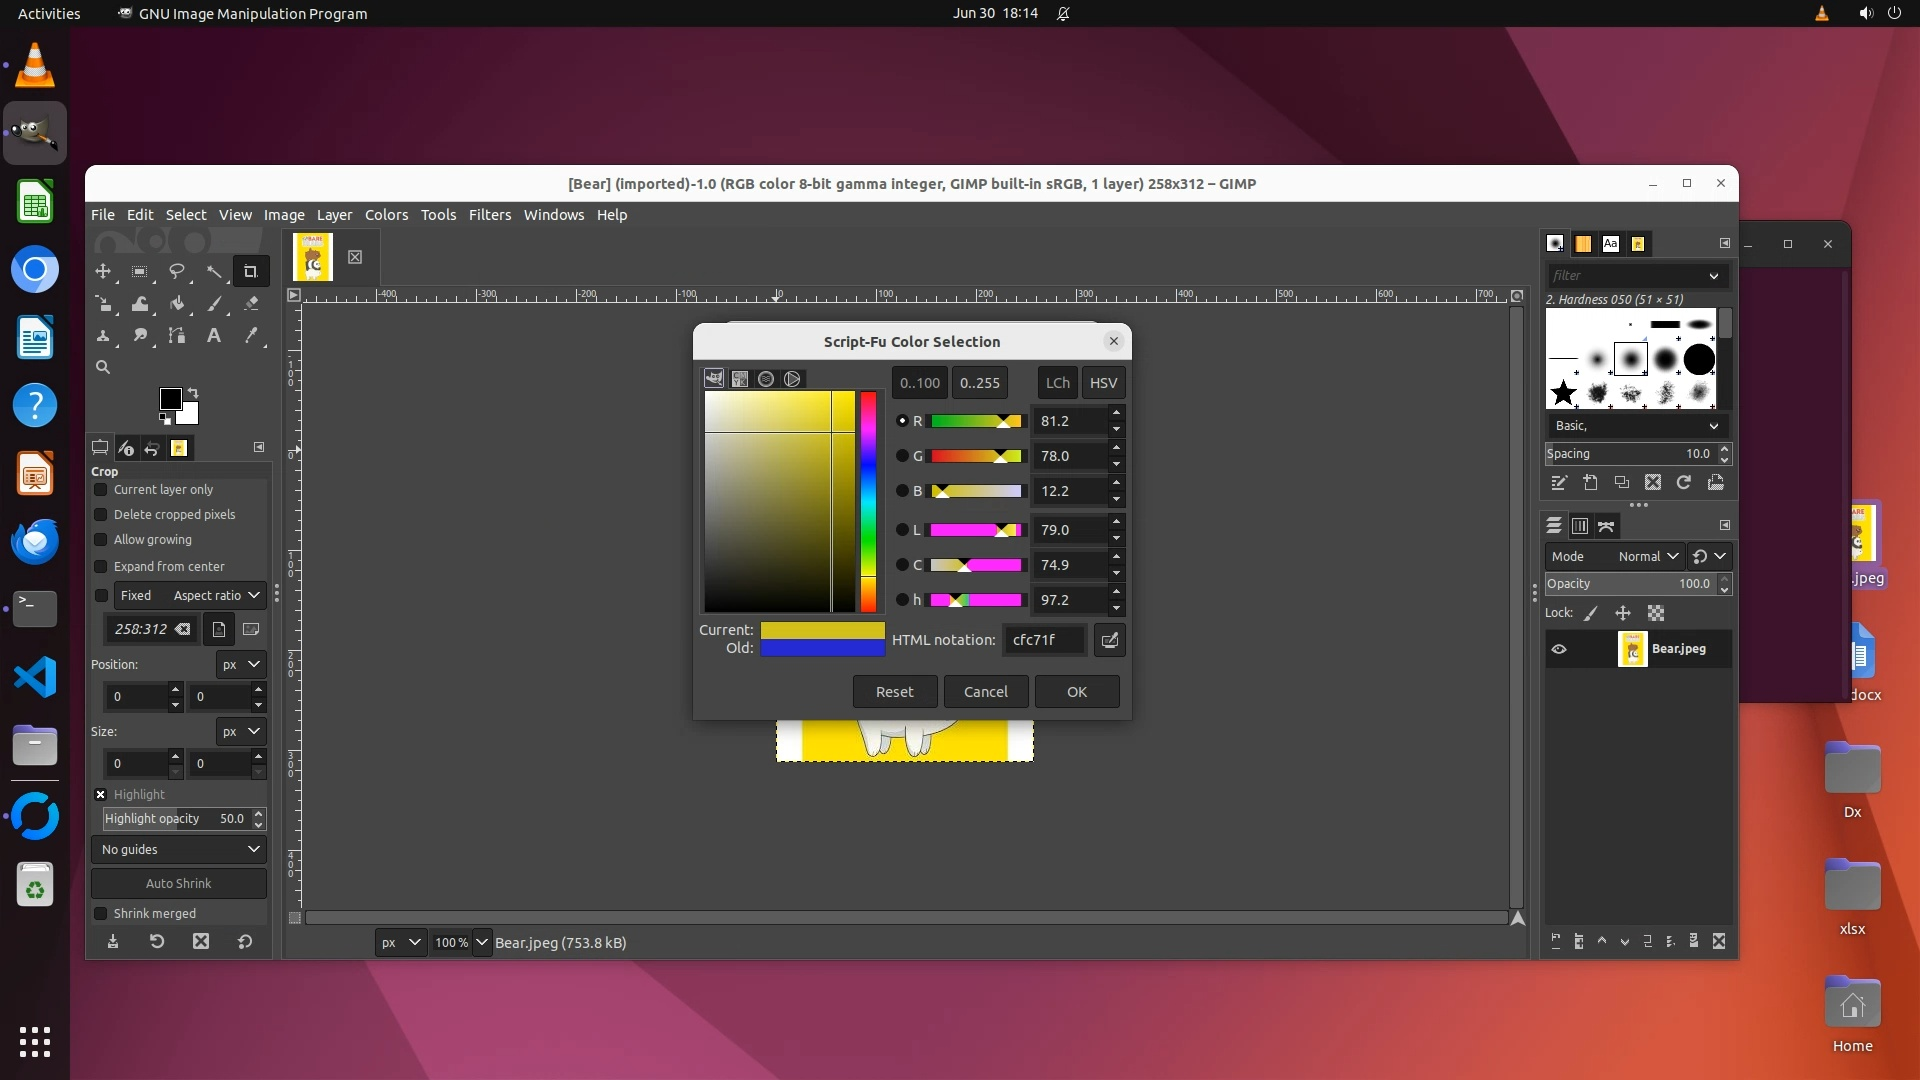
Task: Select the Move tool
Action: pos(103,271)
